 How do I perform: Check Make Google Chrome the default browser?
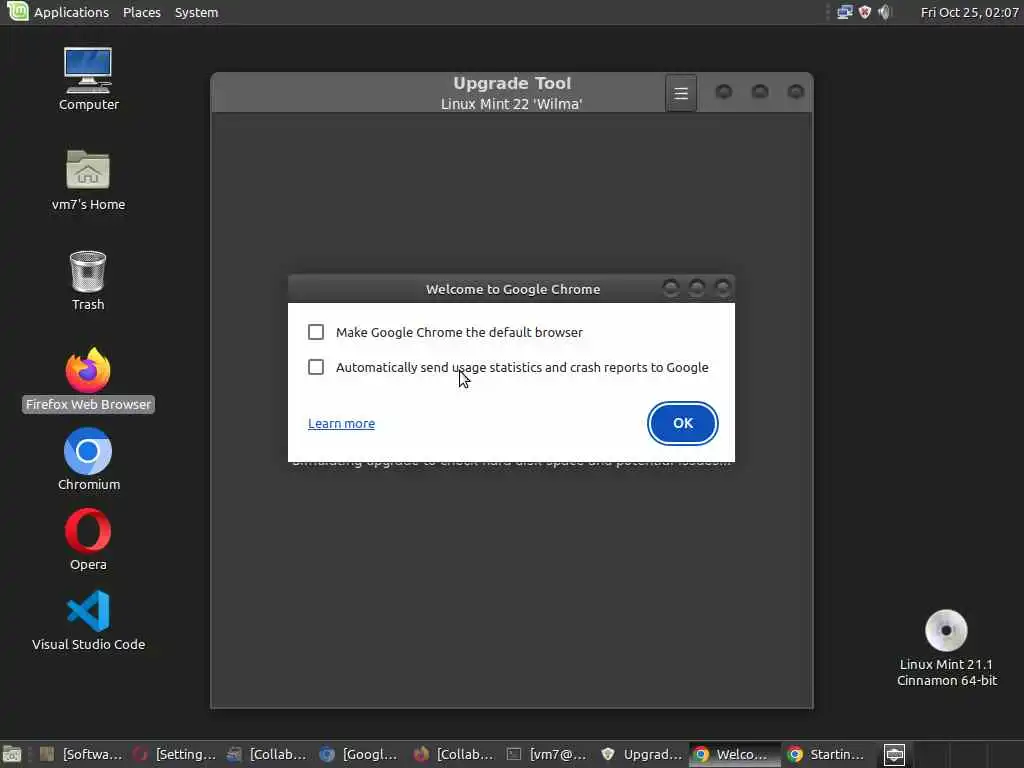tap(316, 332)
